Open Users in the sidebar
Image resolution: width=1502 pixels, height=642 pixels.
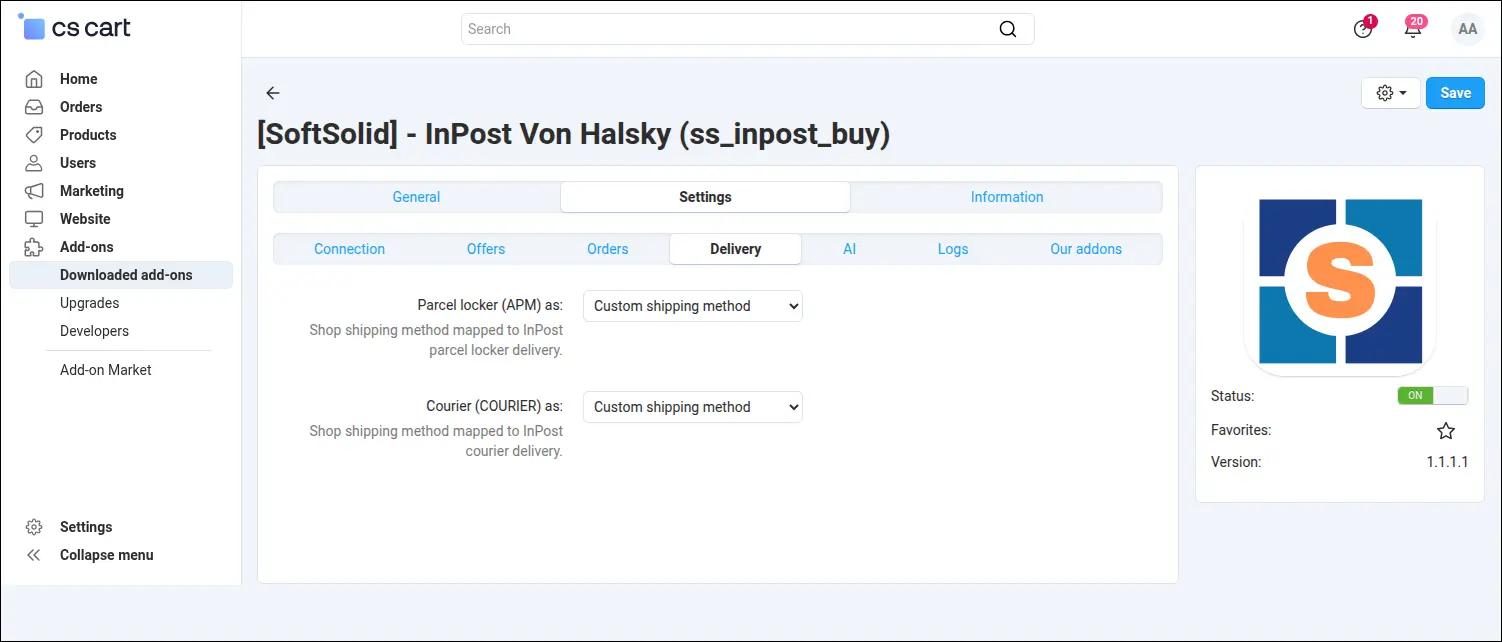(78, 163)
